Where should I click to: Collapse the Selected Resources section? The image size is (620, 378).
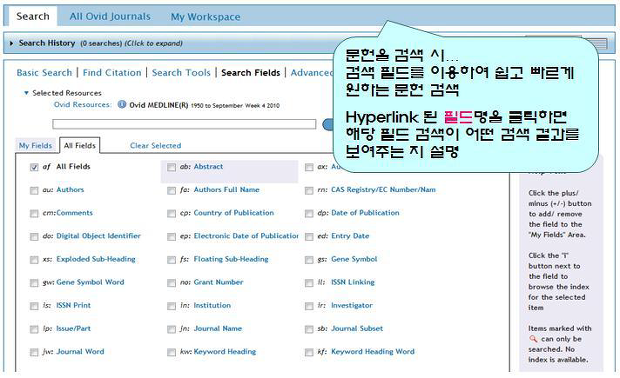pyautogui.click(x=26, y=93)
